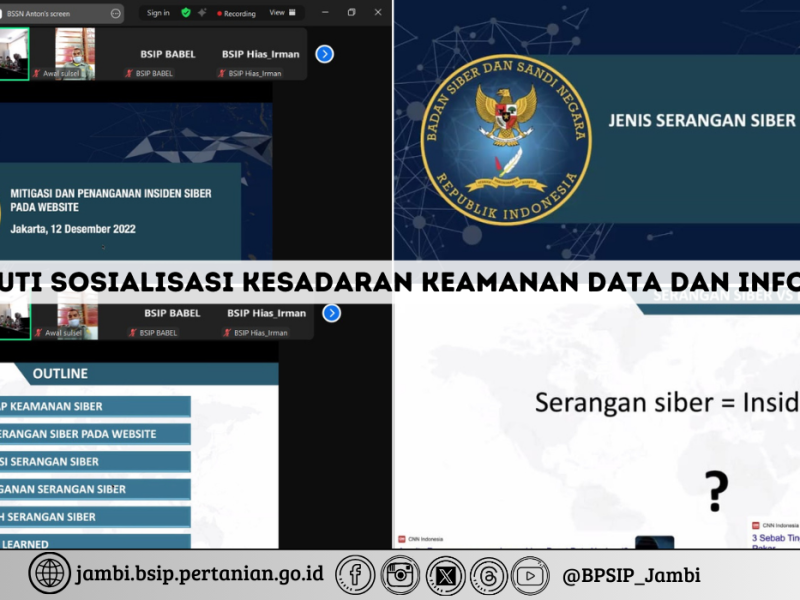Open the View layout menu
800x600 pixels.
point(283,13)
